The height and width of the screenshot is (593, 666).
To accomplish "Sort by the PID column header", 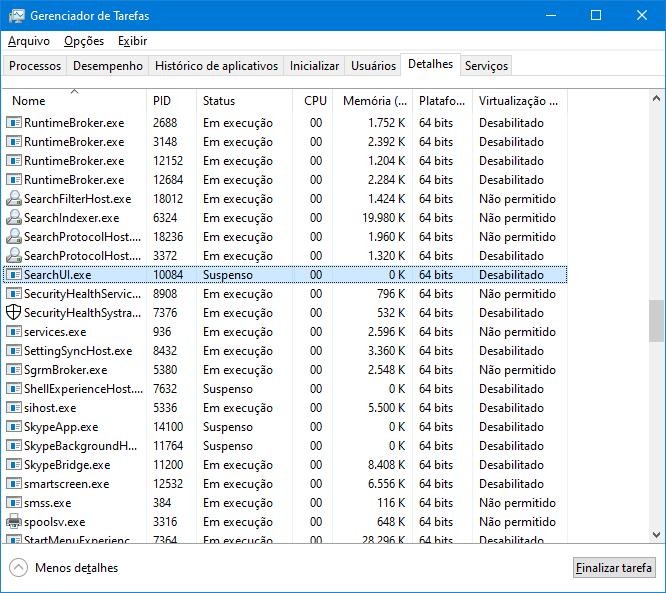I will pos(162,101).
